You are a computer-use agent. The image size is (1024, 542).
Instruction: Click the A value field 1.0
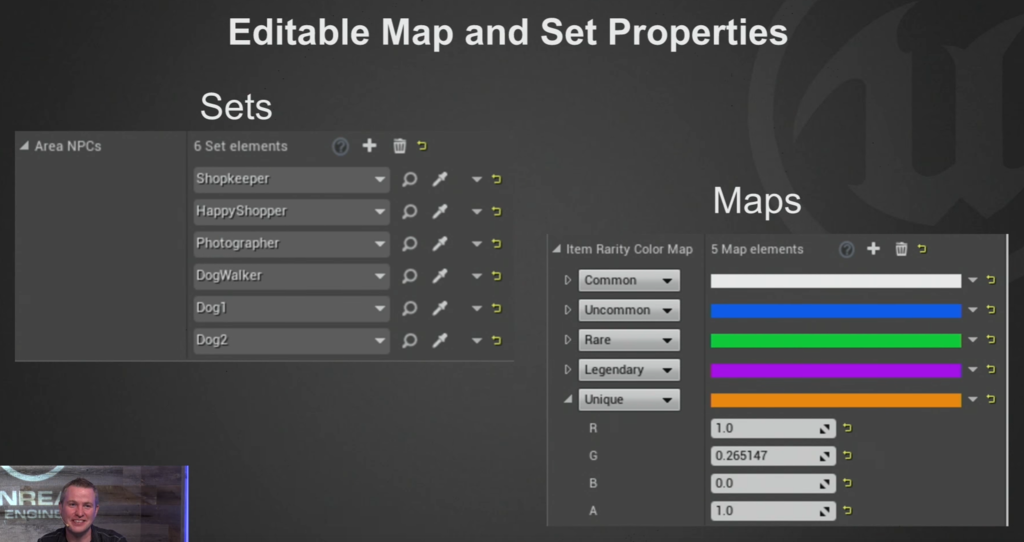[773, 511]
